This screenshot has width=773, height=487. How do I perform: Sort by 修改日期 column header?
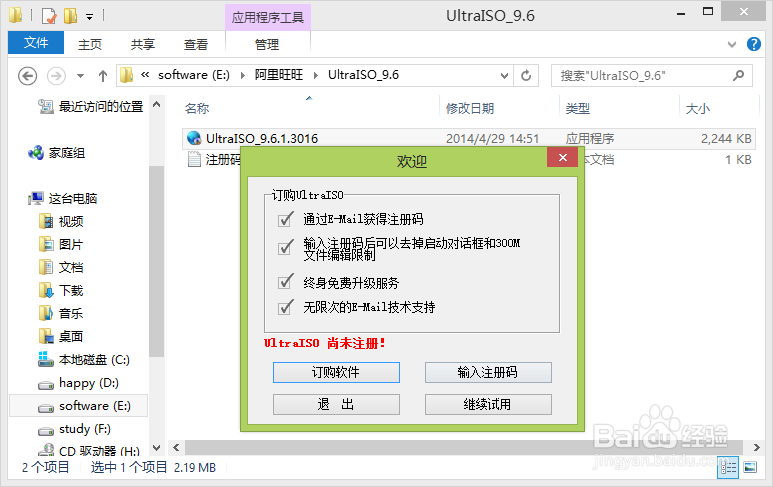coord(470,108)
